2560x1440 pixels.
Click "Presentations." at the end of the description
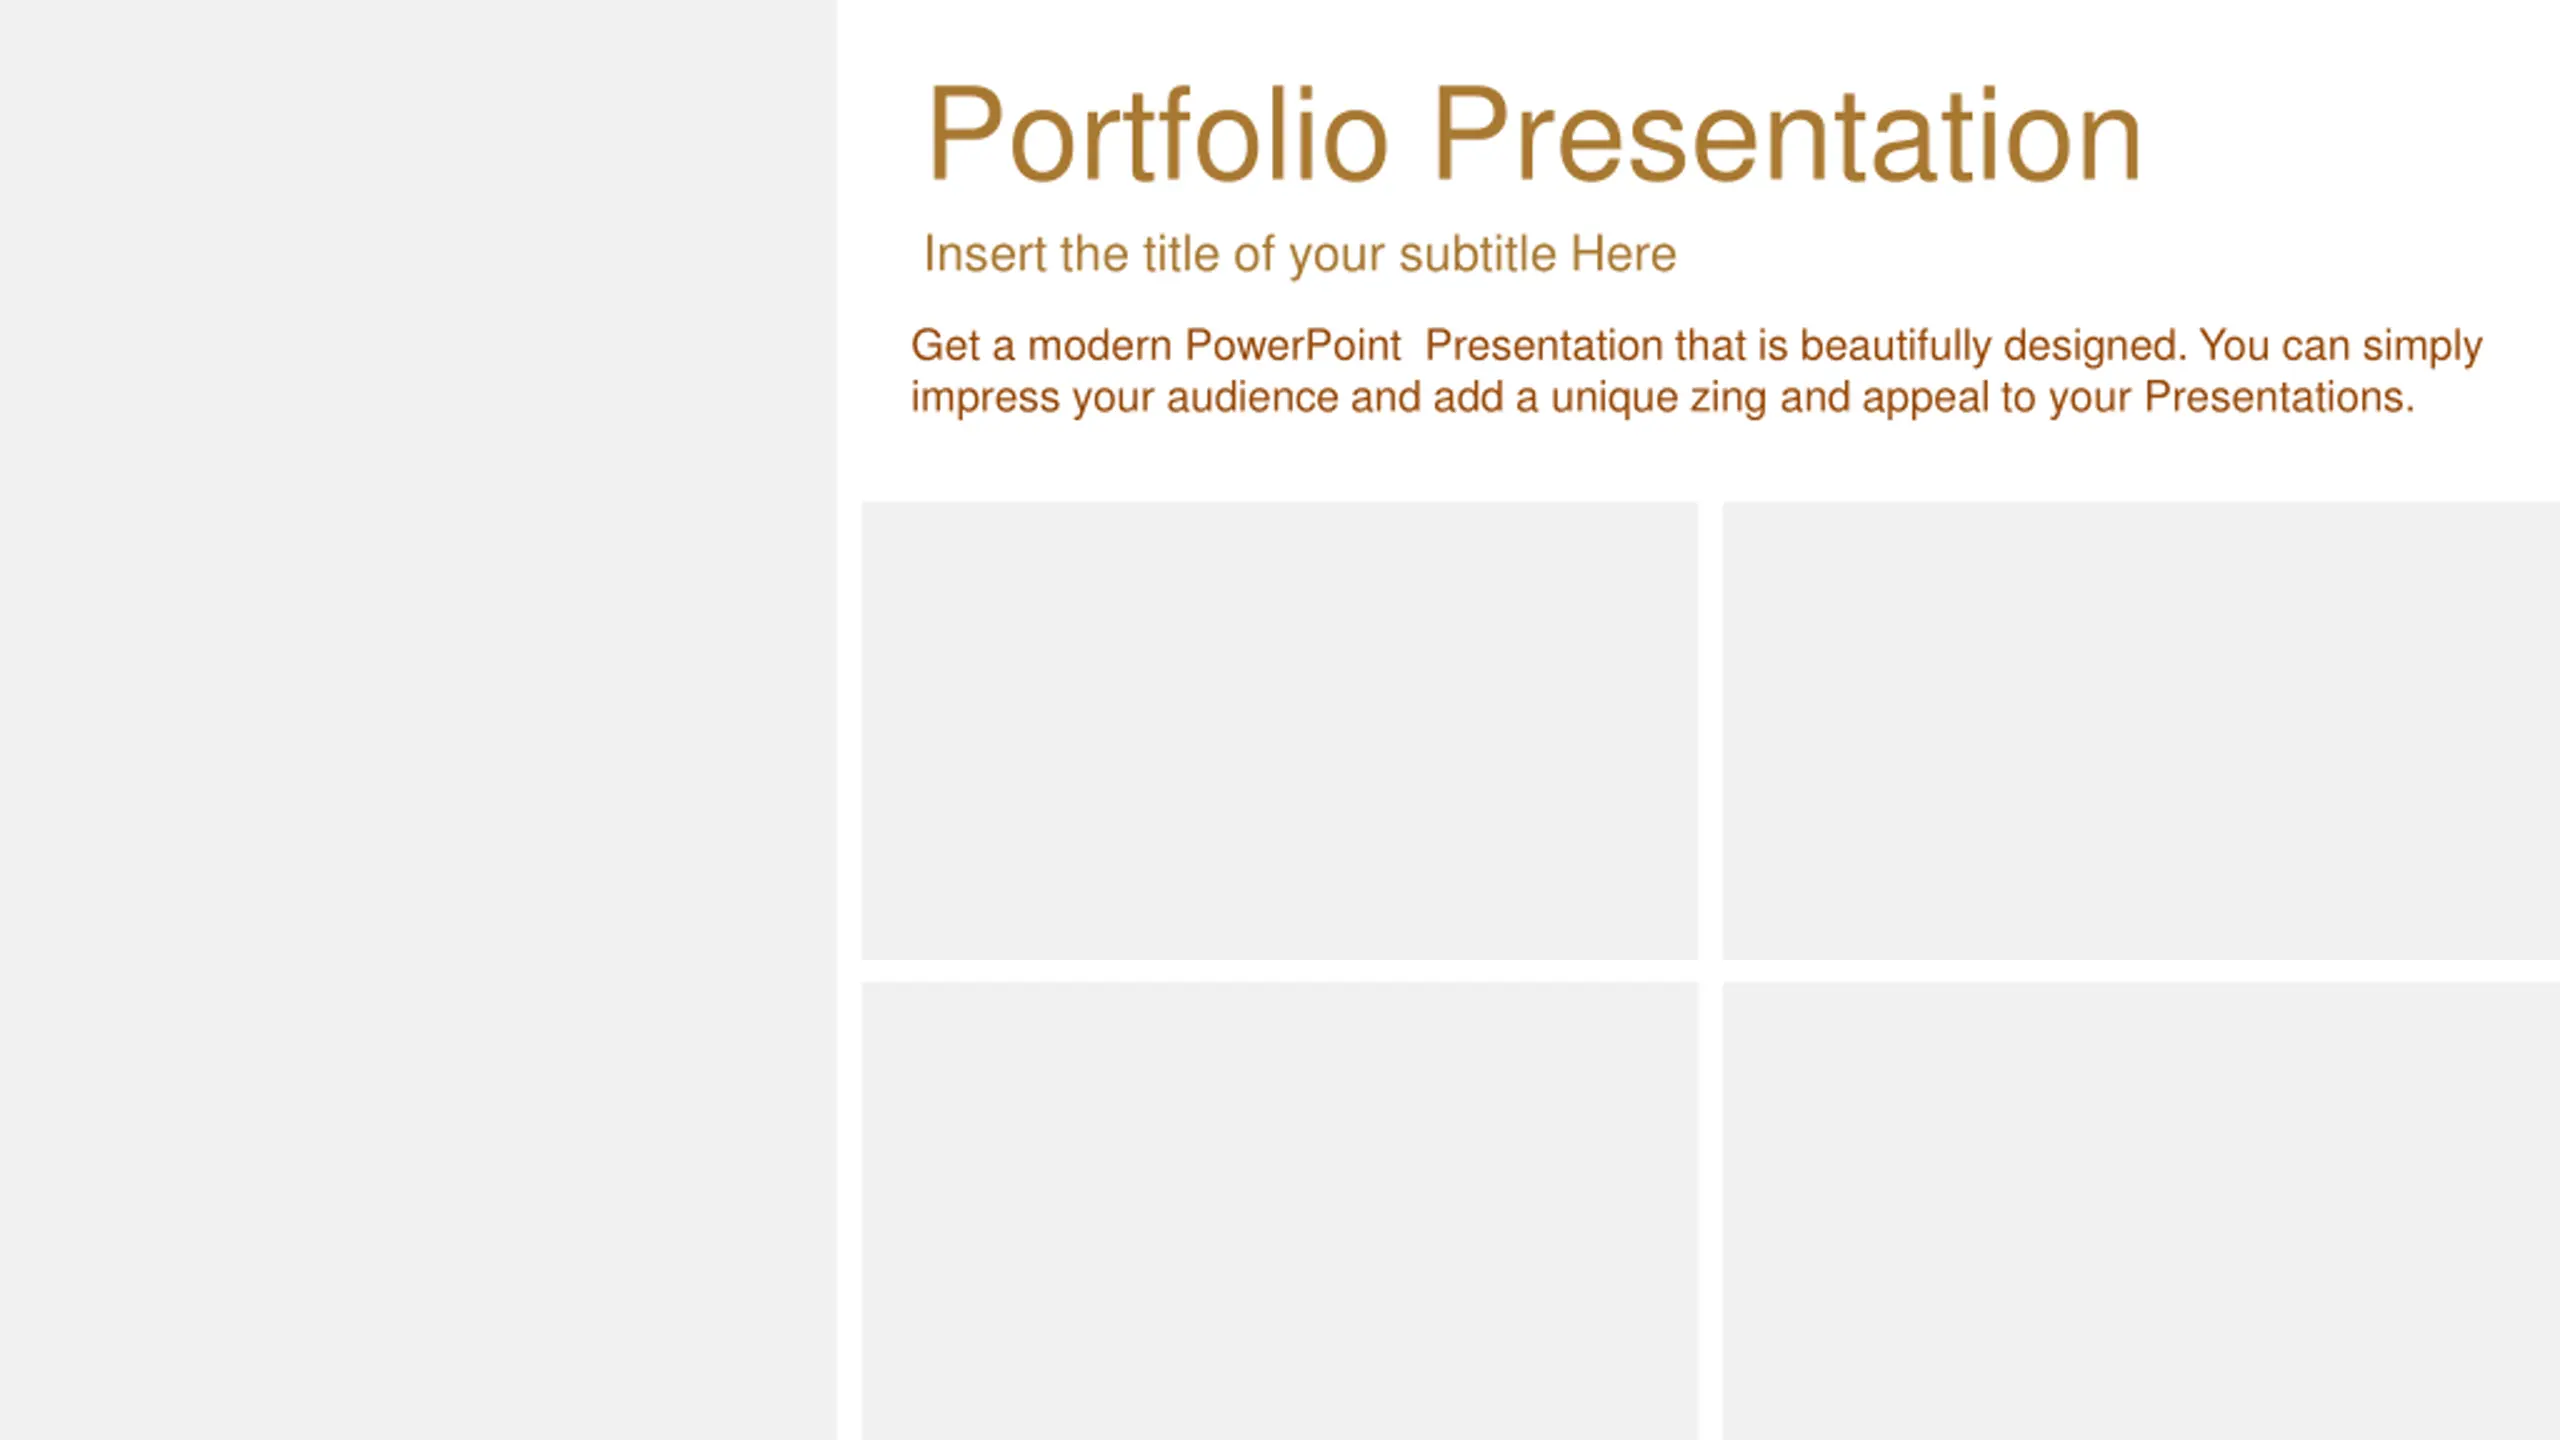2279,398
